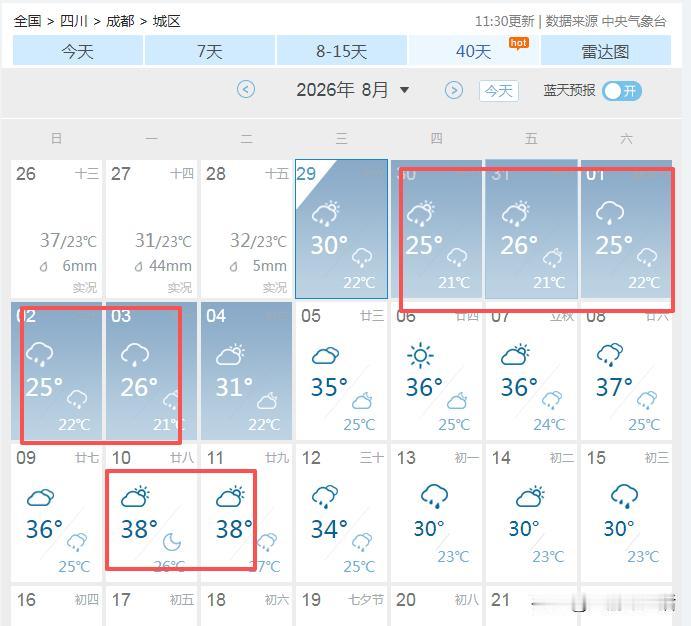Click the hot badge on 40天
The width and height of the screenshot is (691, 626).
click(x=518, y=44)
